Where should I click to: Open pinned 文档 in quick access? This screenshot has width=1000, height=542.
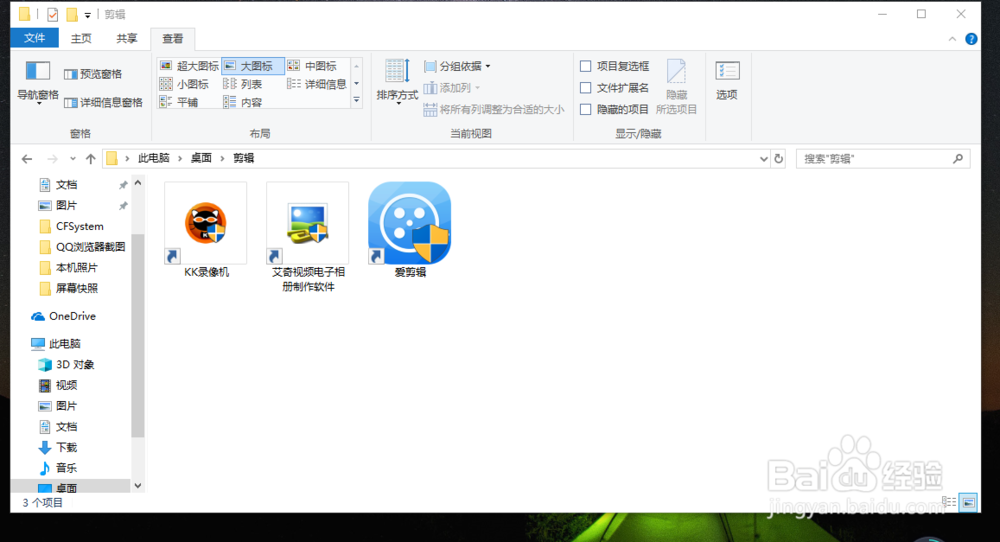point(66,185)
